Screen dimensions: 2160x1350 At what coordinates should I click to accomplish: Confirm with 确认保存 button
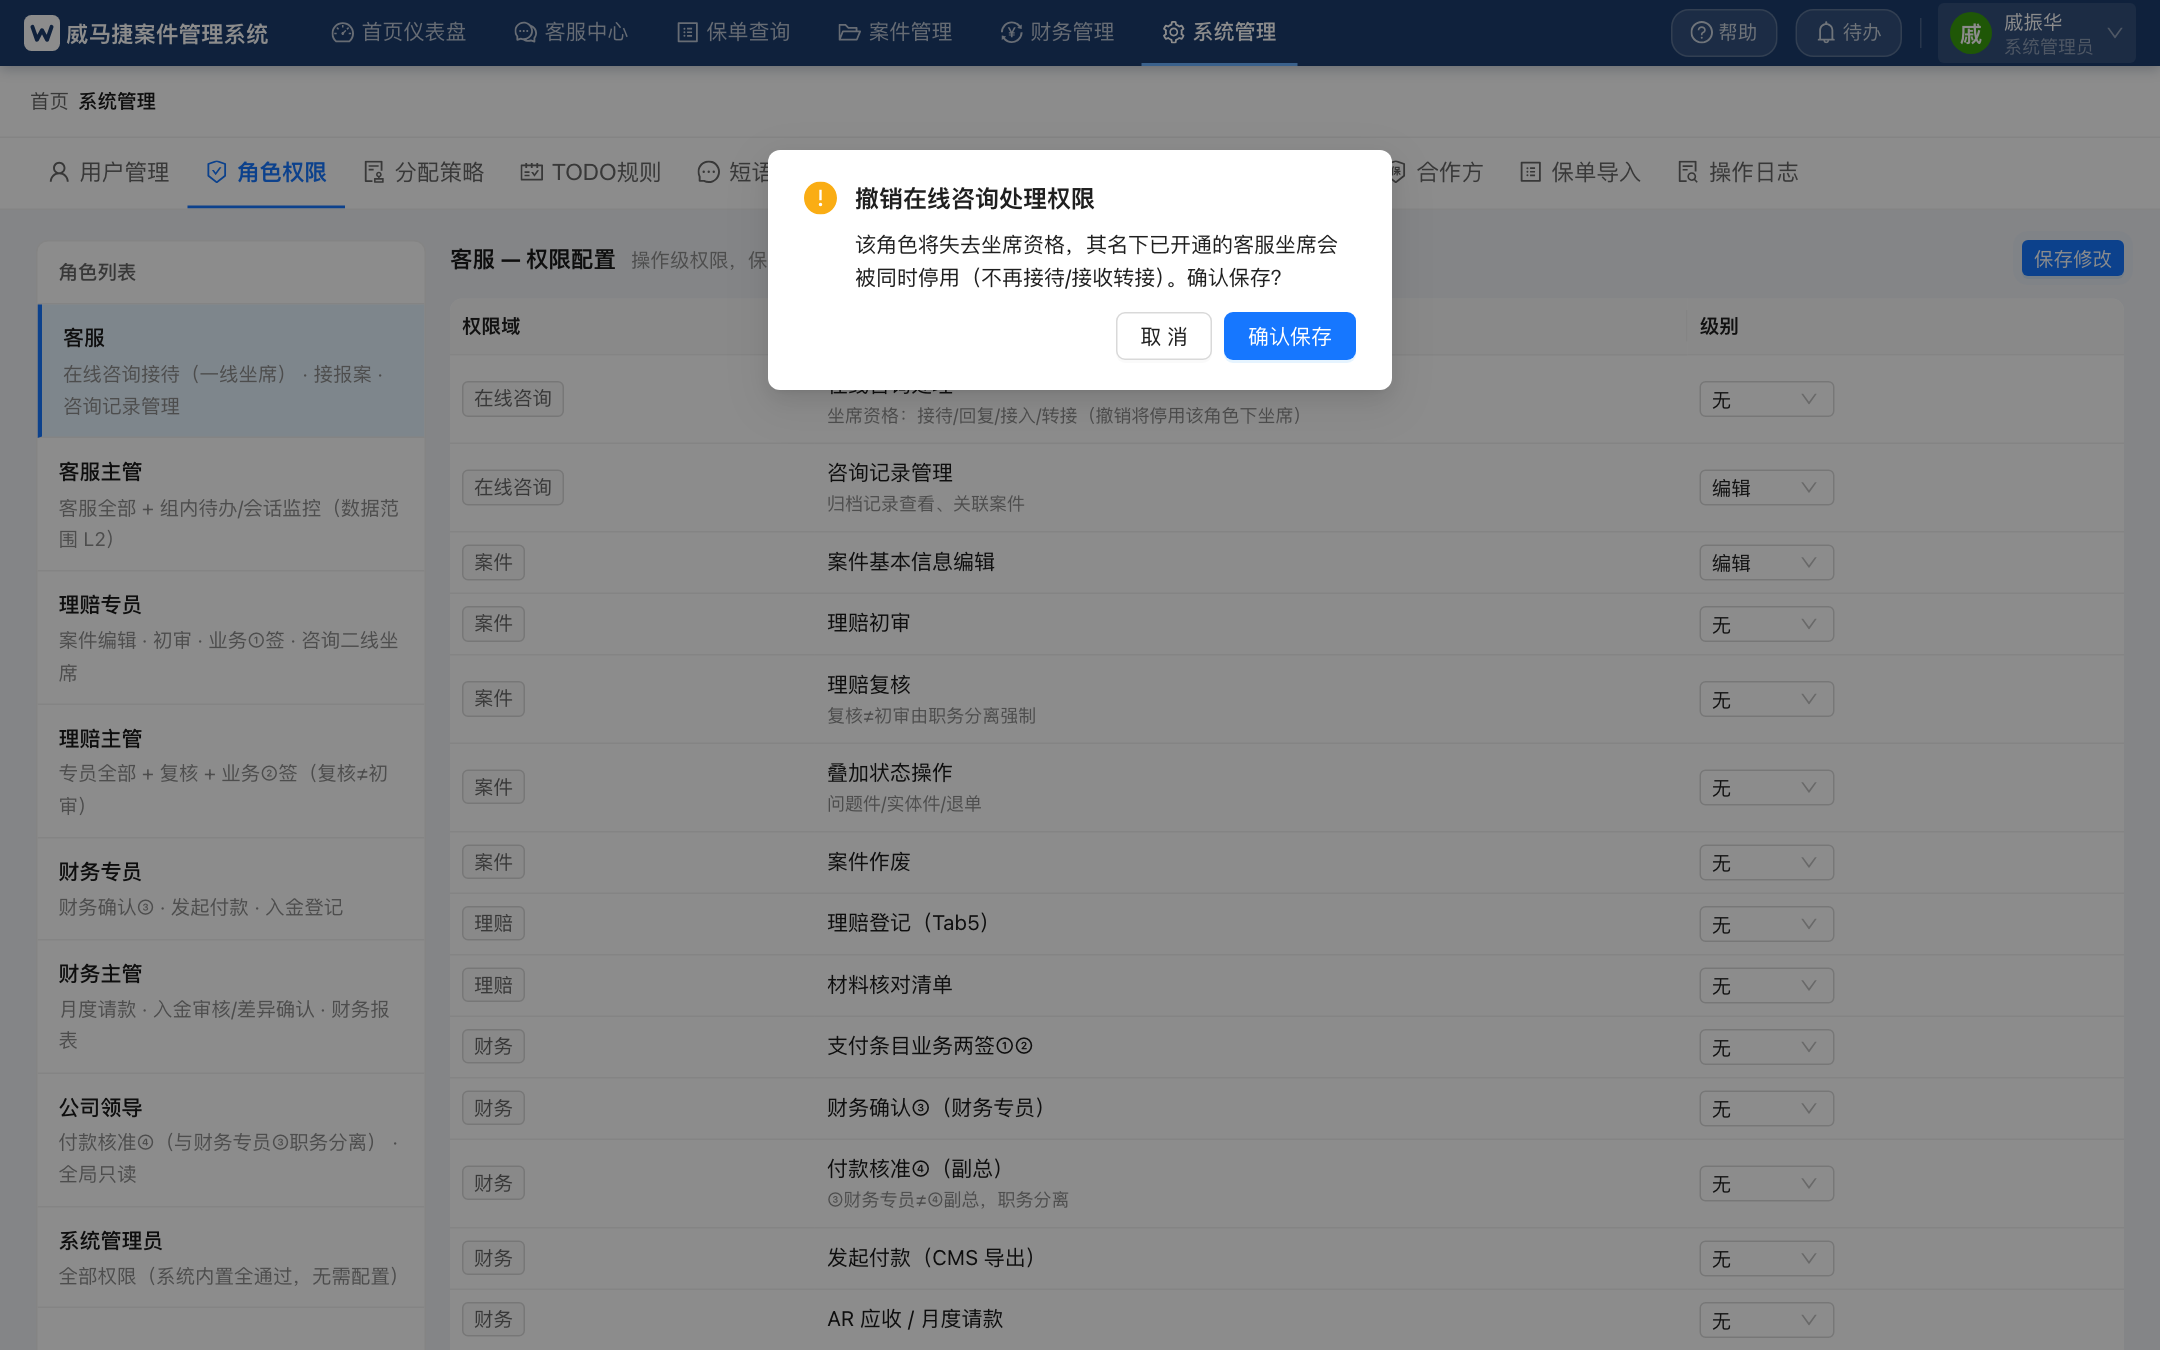pyautogui.click(x=1289, y=336)
